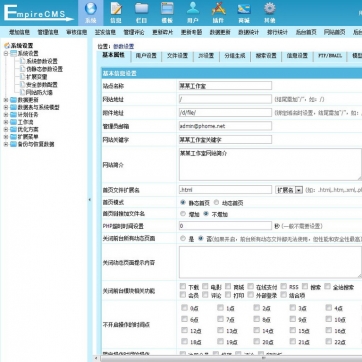Expand the 数据表与系统模型 tree node
This screenshot has width=362, height=362.
pos(6,107)
